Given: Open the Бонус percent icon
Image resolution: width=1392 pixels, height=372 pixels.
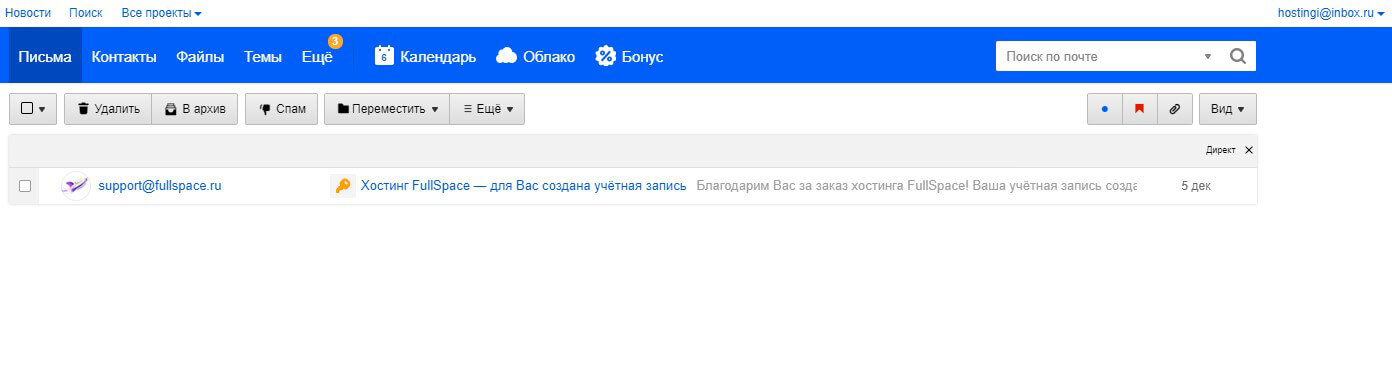Looking at the screenshot, I should (606, 56).
